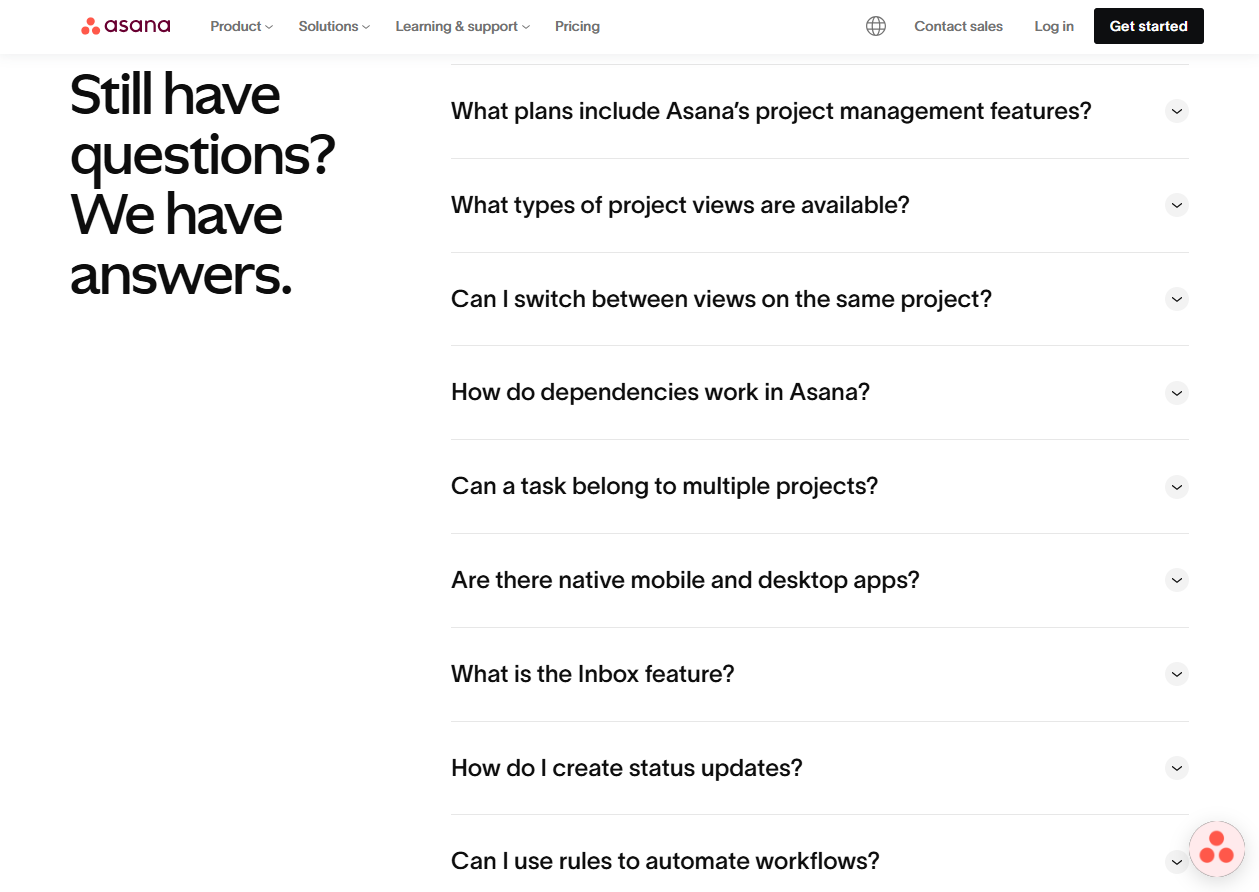Image resolution: width=1259 pixels, height=892 pixels.
Task: Expand the multiple projects question
Action: point(1176,487)
